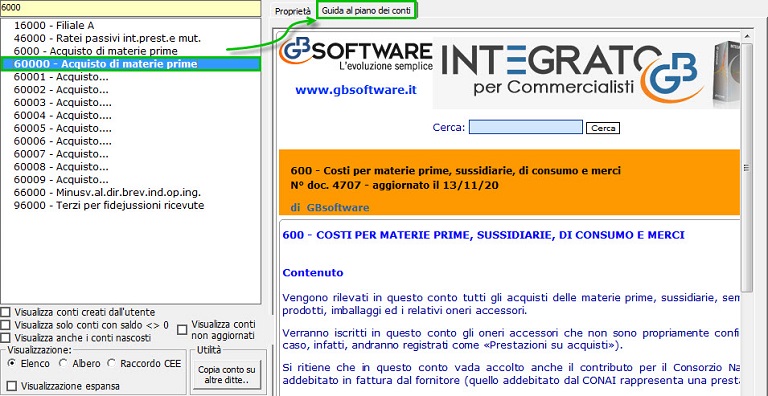Screen dimensions: 768x396
Task: Enable Visualizza conti creati dall'utente checkbox
Action: pyautogui.click(x=5, y=312)
